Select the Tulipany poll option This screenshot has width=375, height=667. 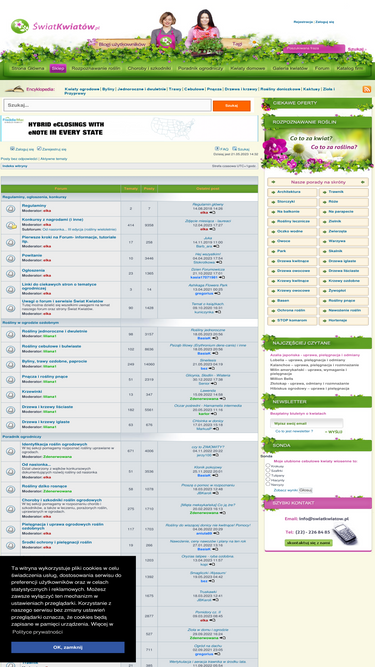point(267,475)
